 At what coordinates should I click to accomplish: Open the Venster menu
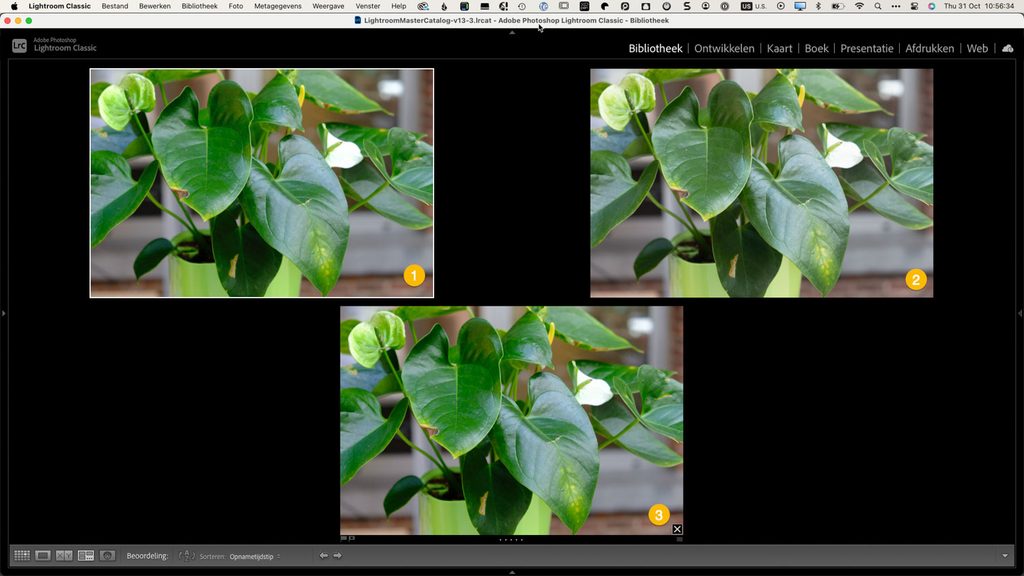(x=368, y=6)
